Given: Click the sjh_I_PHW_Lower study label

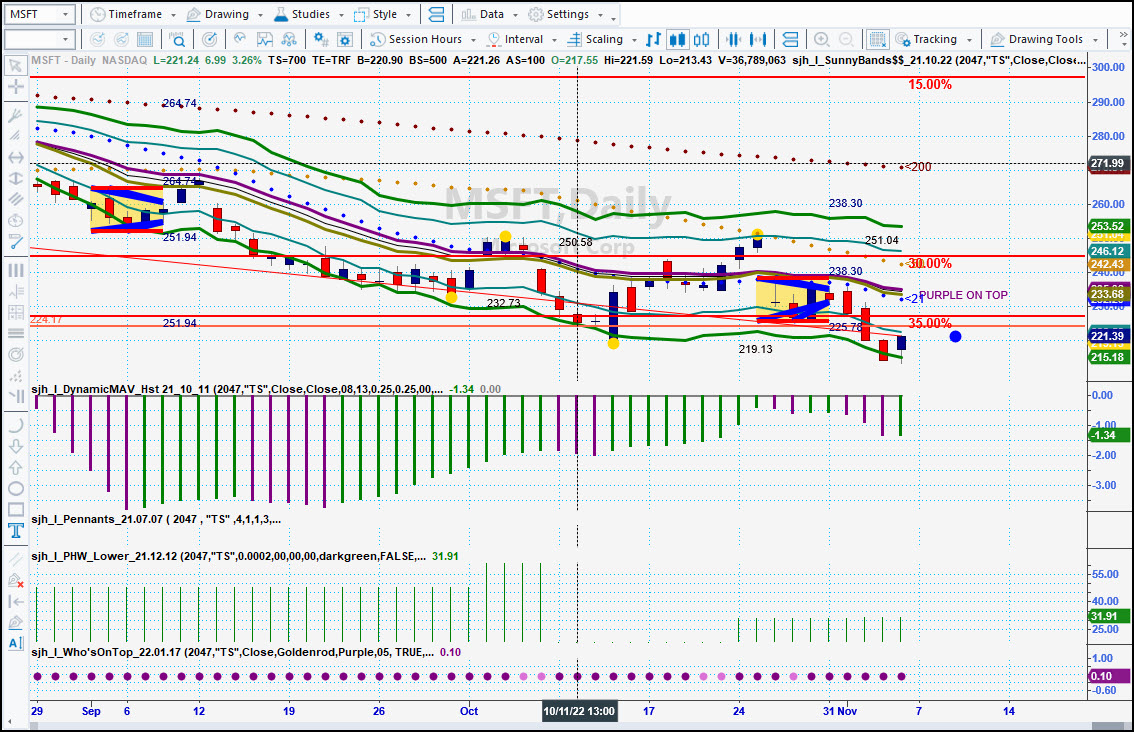Looking at the screenshot, I should (x=228, y=556).
